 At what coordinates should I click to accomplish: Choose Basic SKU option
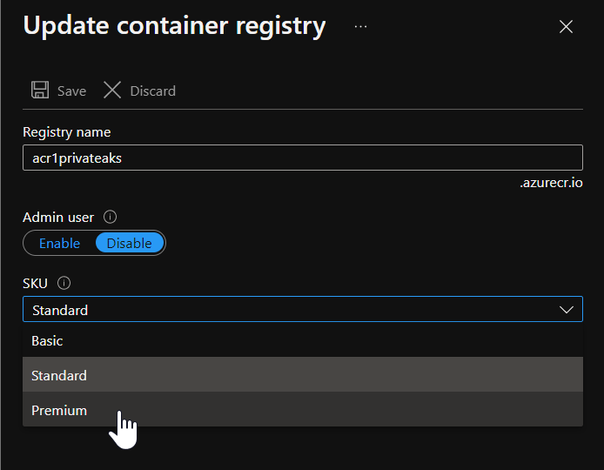tap(303, 341)
